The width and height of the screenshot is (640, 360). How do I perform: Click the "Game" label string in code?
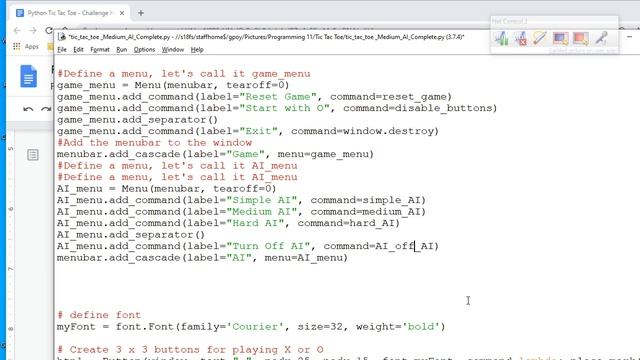click(x=246, y=154)
